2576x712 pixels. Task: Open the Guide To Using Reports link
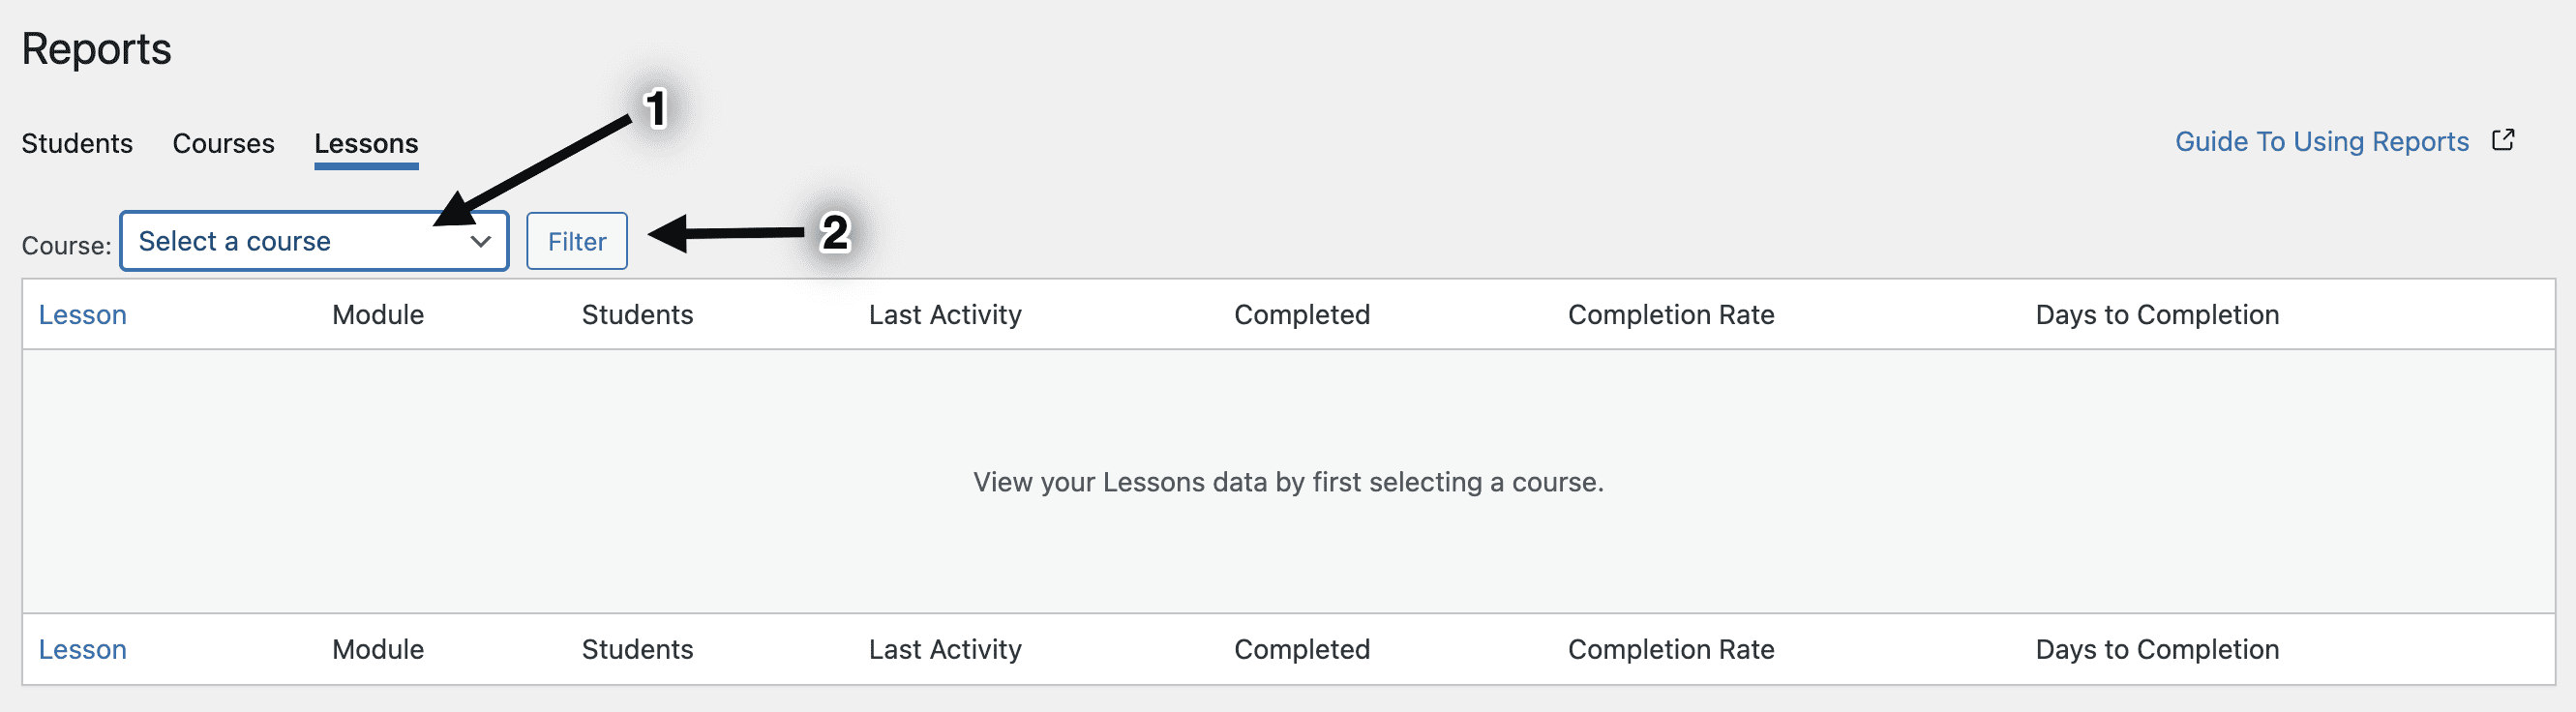click(x=2322, y=141)
